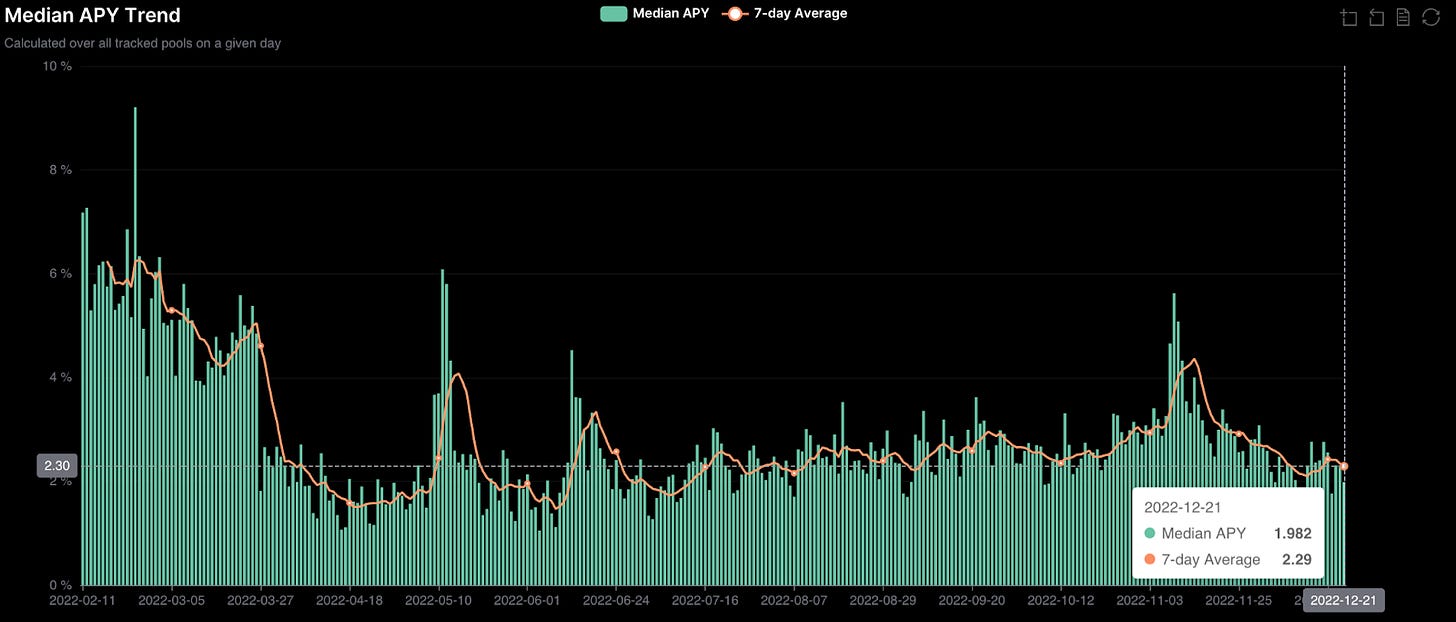This screenshot has width=1456, height=622.
Task: Toggle the 7-day Average legend entry
Action: coord(785,14)
